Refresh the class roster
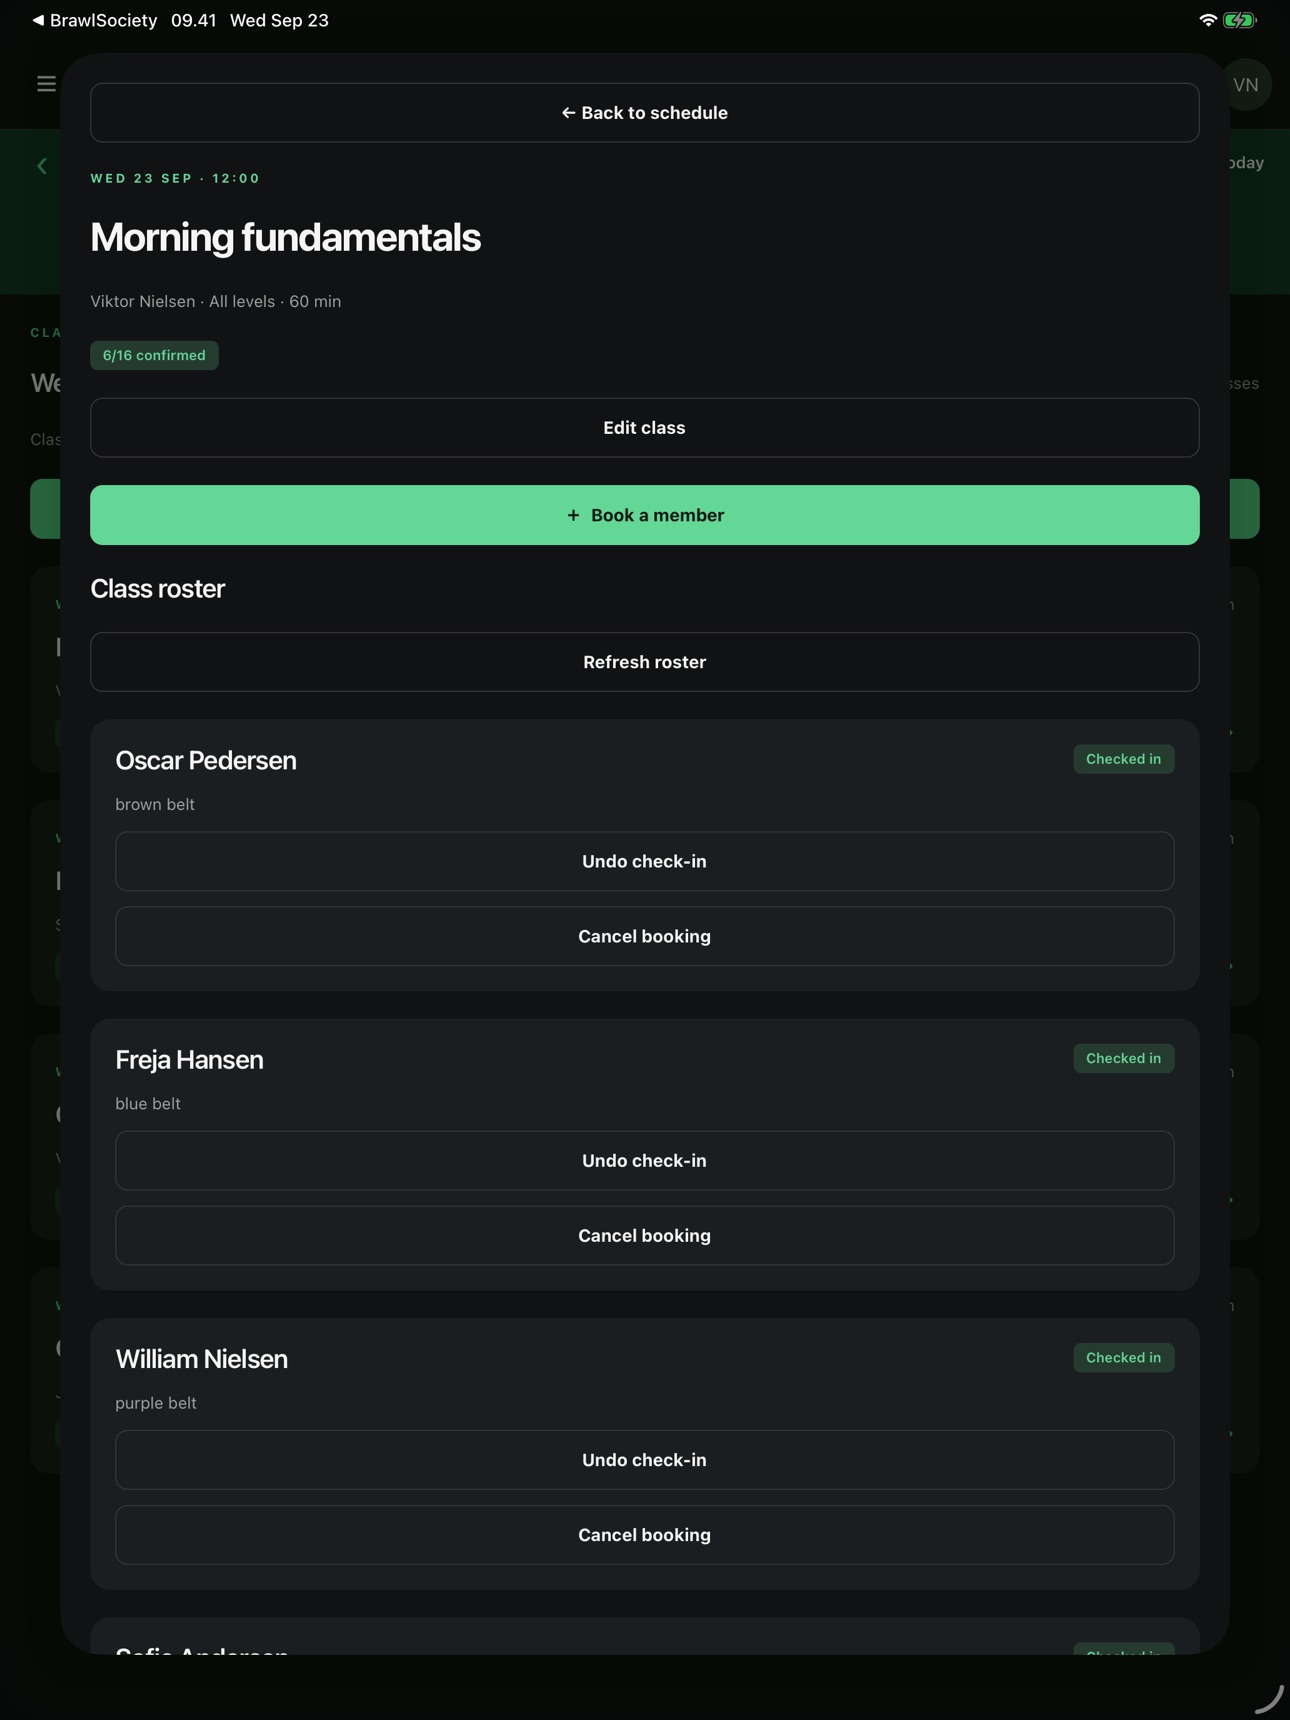Image resolution: width=1290 pixels, height=1720 pixels. (645, 662)
